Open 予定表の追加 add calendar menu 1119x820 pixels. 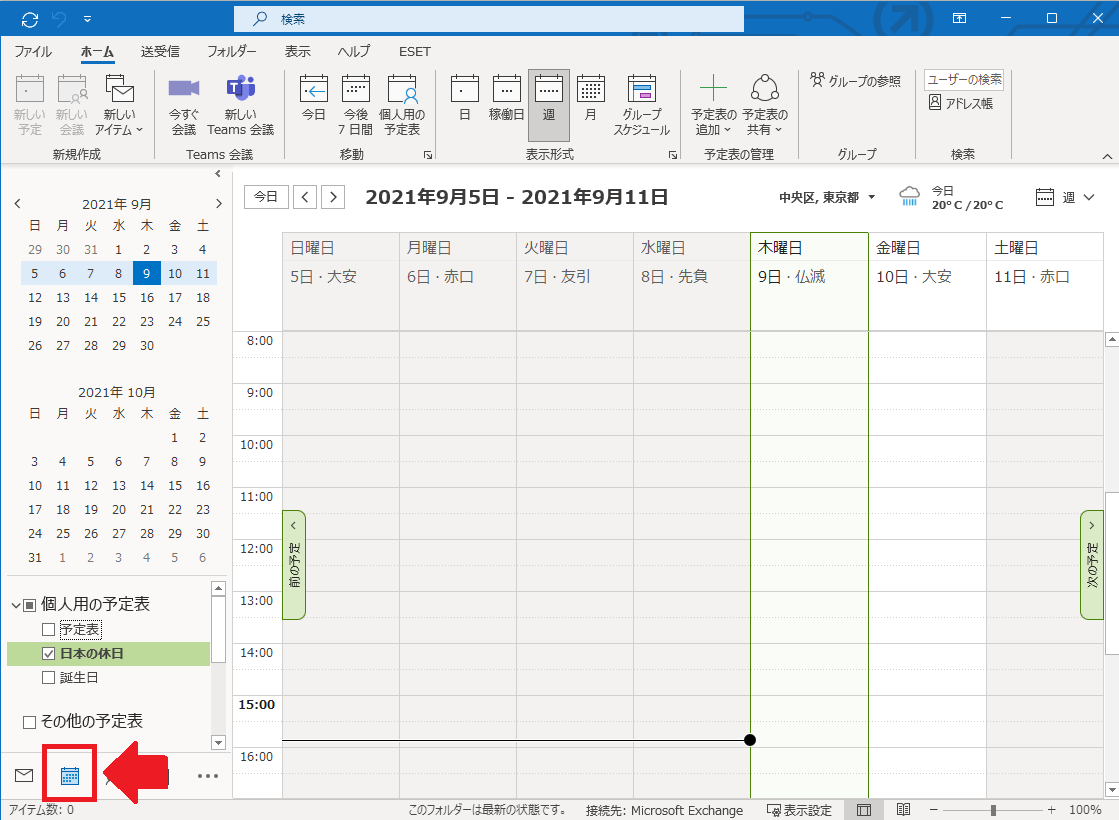coord(713,105)
